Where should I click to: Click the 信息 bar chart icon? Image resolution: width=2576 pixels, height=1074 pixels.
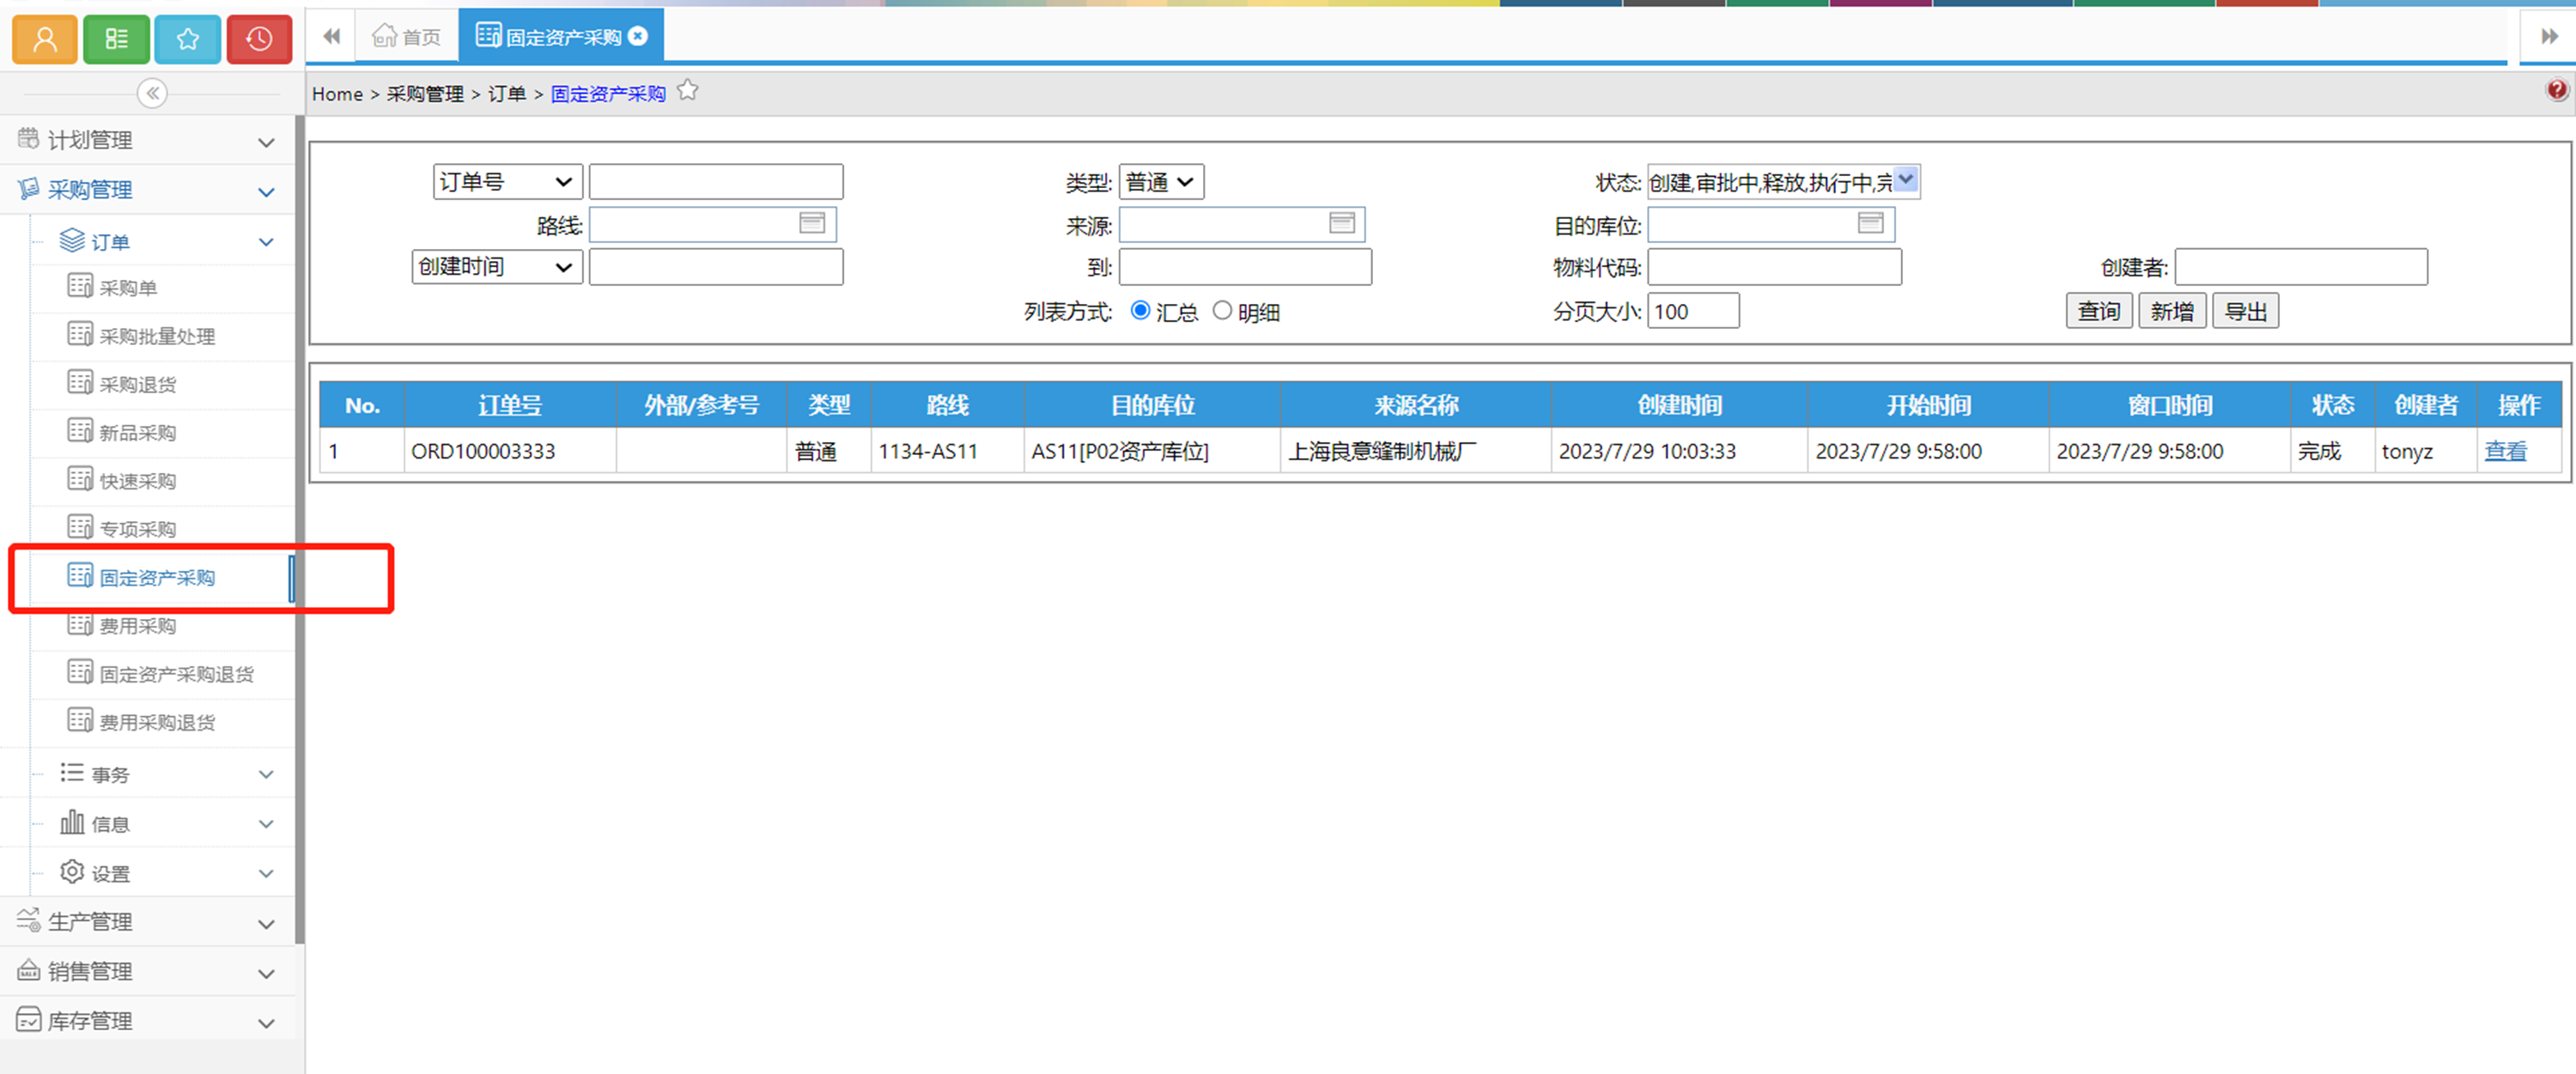click(x=72, y=822)
